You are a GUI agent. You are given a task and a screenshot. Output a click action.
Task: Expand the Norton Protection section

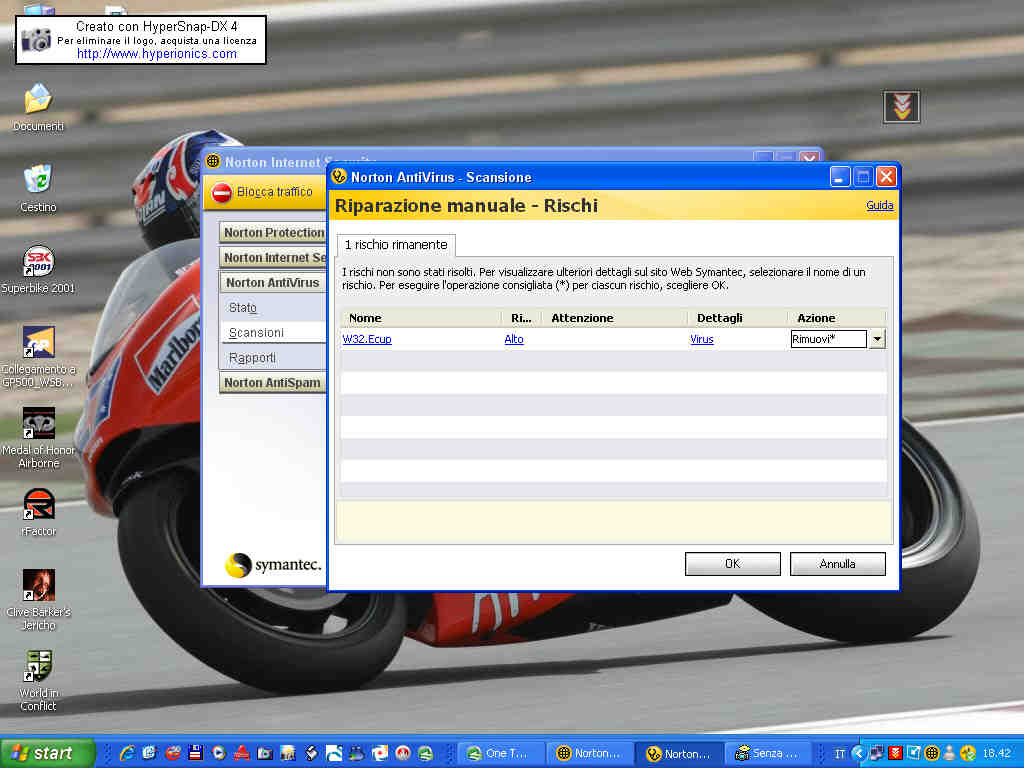(273, 232)
